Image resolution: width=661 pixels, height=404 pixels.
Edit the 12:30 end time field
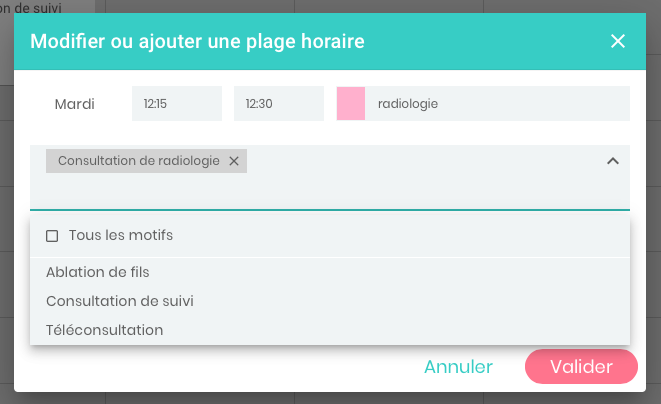click(x=278, y=103)
